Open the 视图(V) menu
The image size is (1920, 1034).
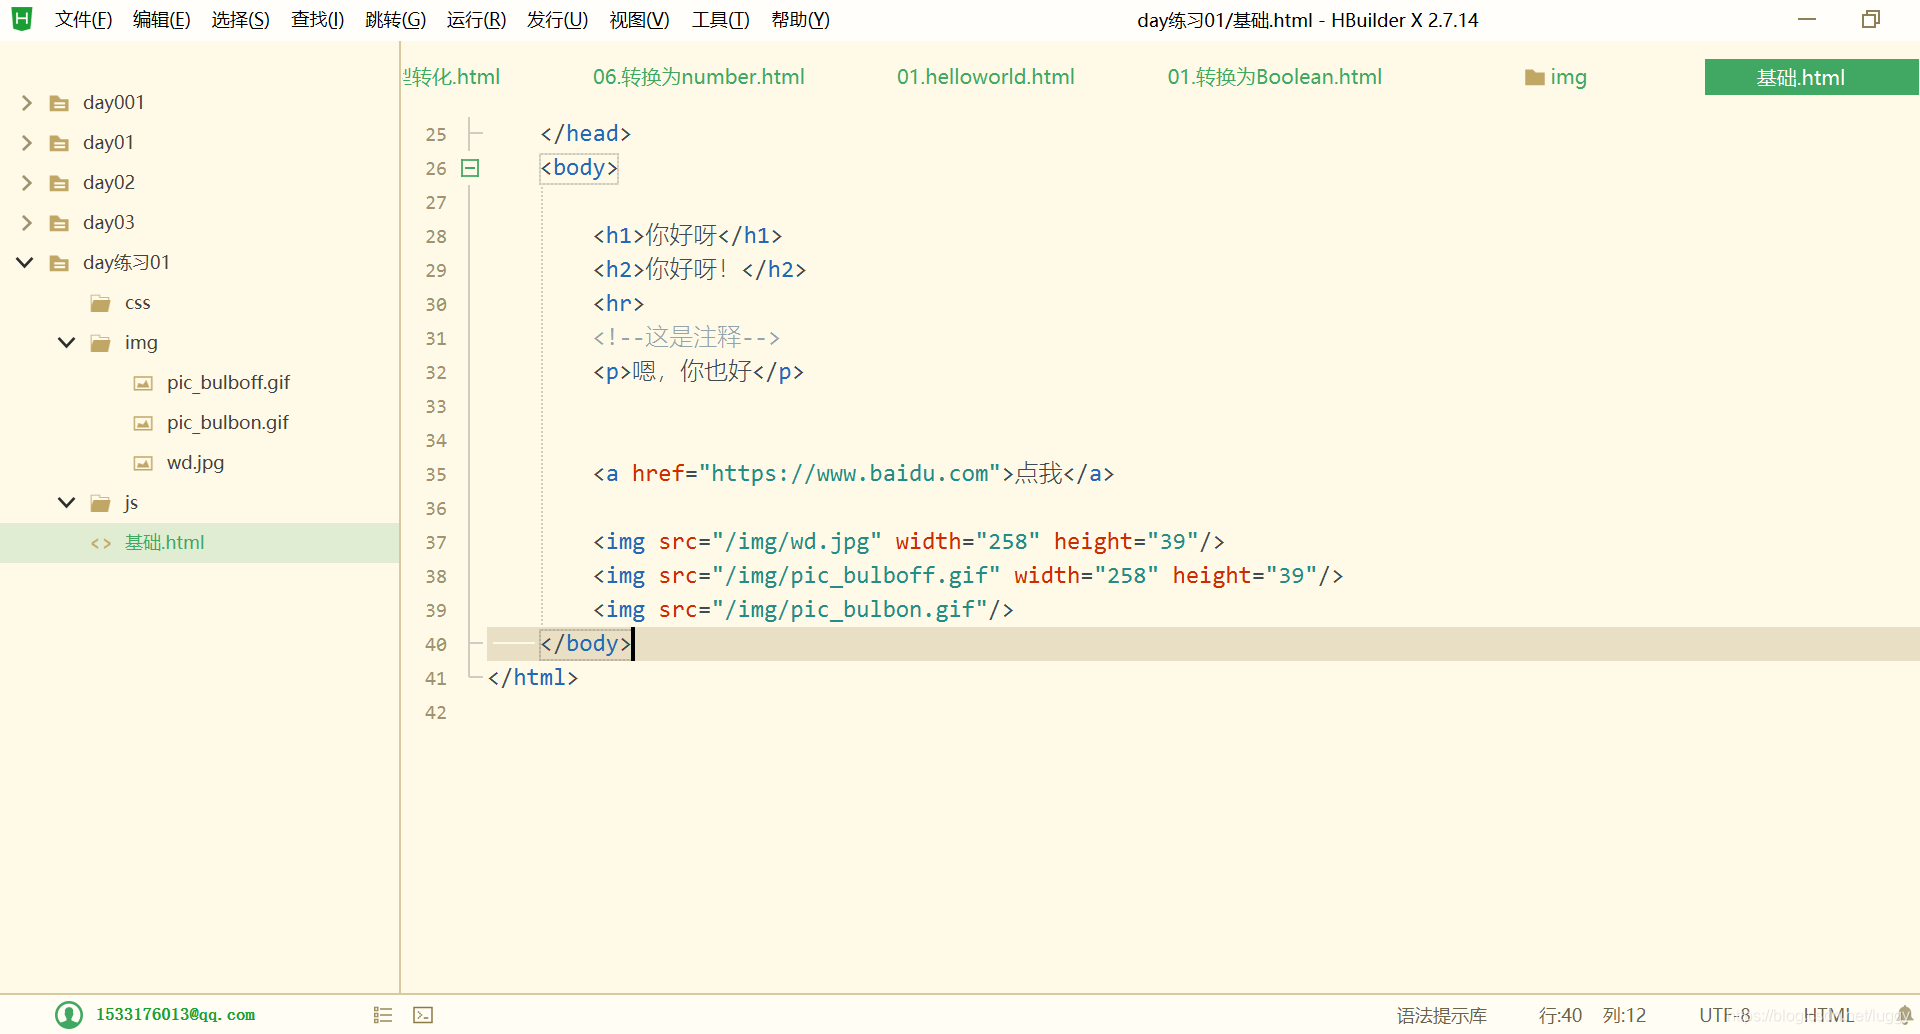tap(639, 20)
